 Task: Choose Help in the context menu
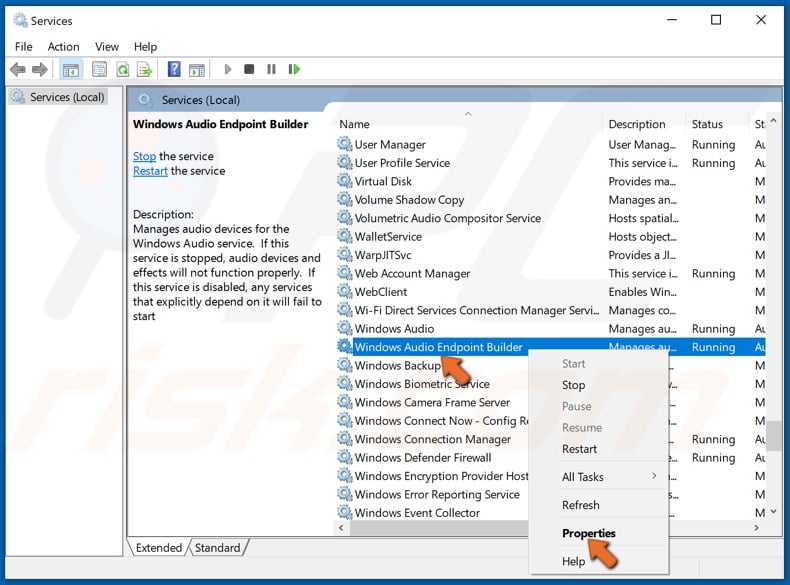599,561
